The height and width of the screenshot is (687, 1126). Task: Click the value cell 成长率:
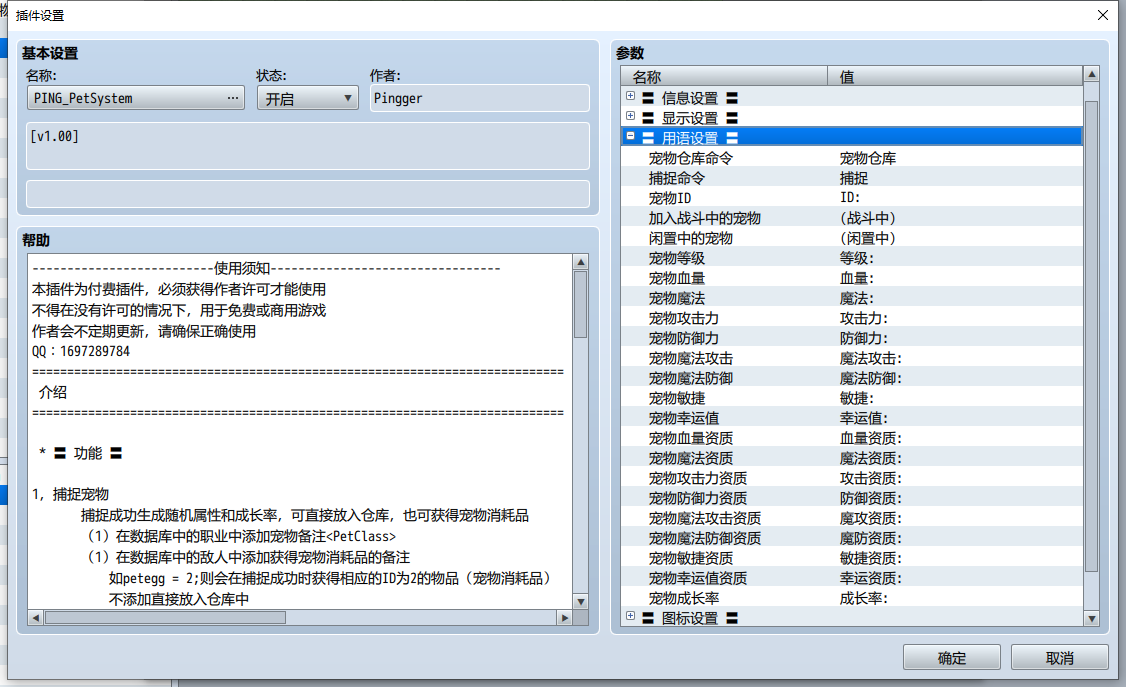pos(864,598)
